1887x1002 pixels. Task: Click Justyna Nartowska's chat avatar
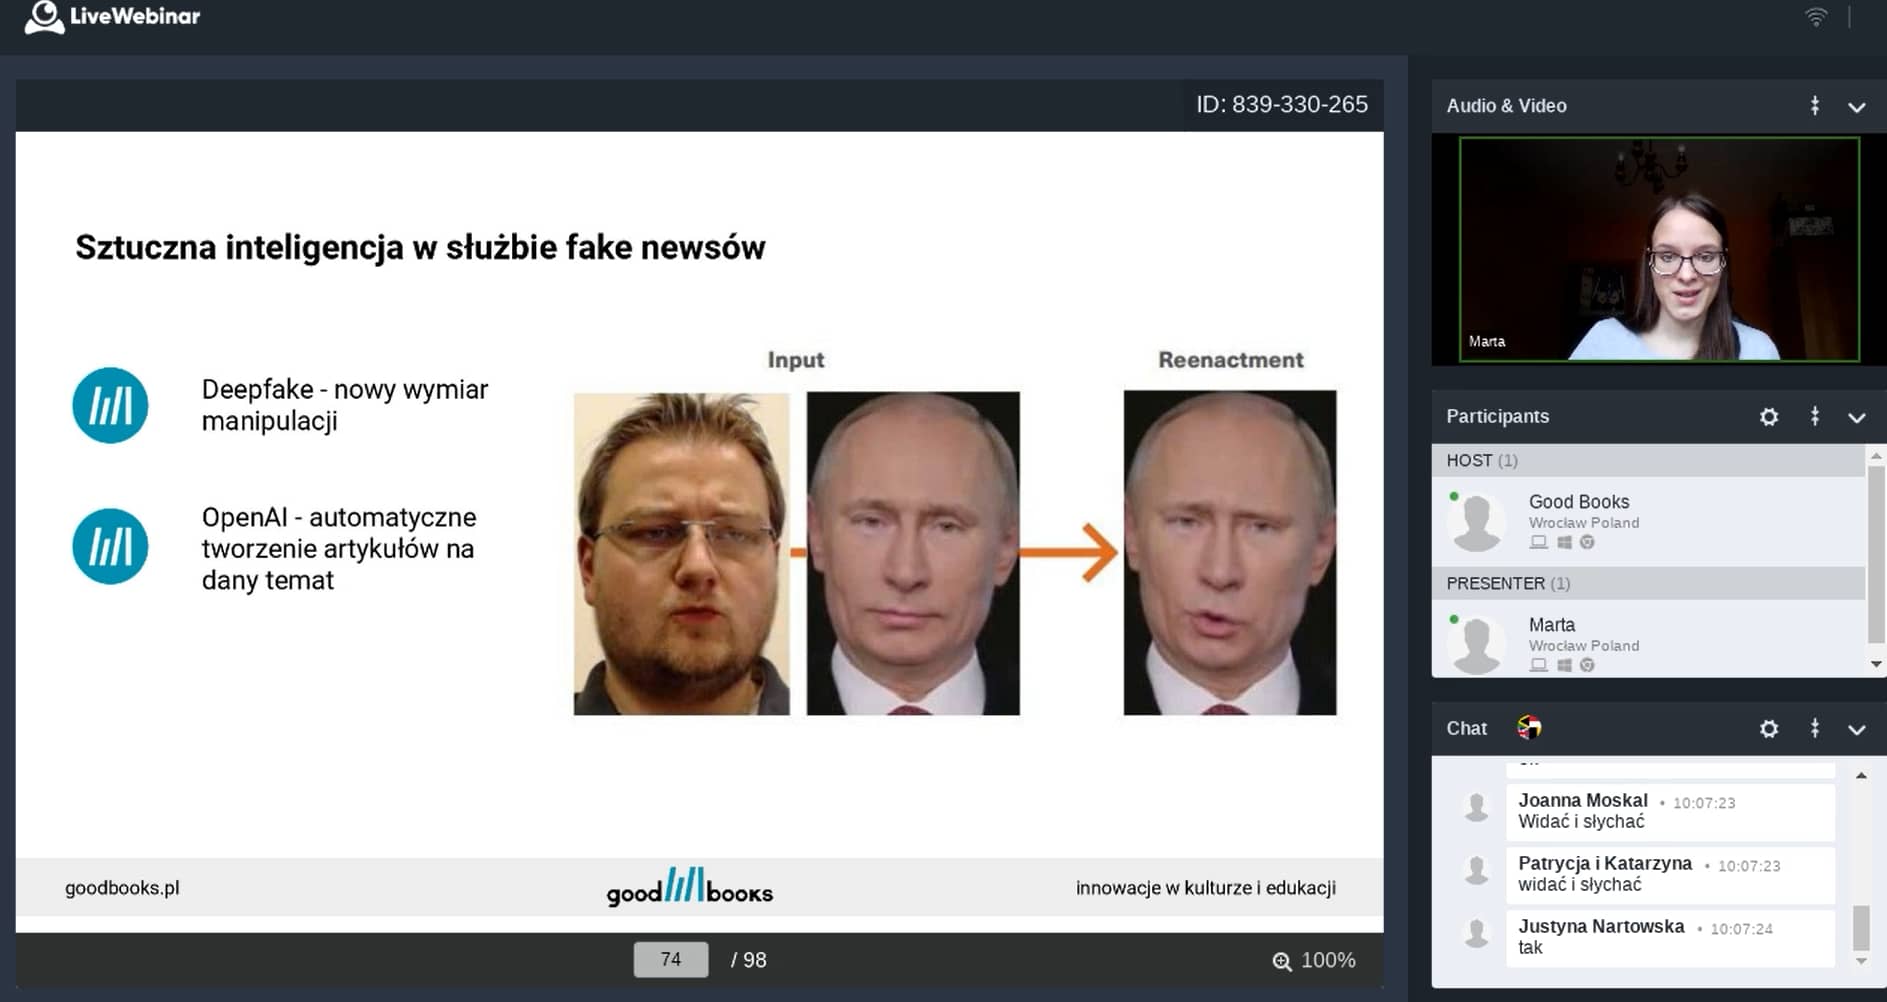[1476, 932]
